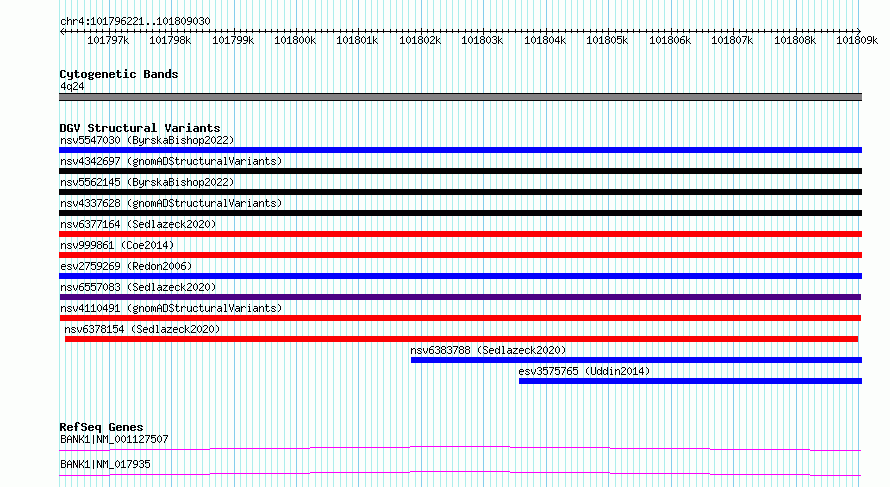890x487 pixels.
Task: Click the 101797k ruler tick label
Action: pyautogui.click(x=108, y=41)
